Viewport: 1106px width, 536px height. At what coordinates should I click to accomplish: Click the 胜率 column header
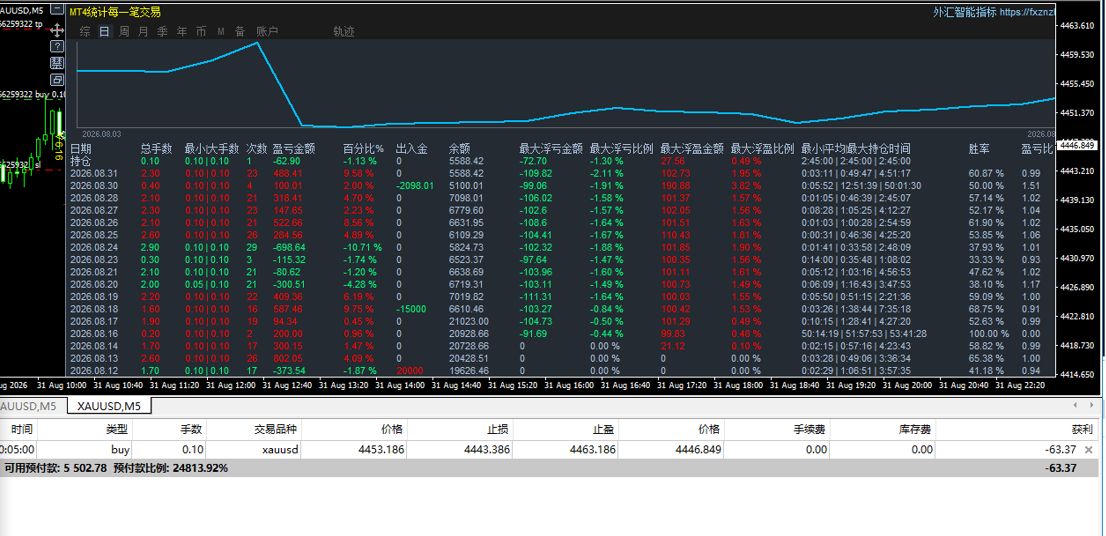(x=979, y=149)
